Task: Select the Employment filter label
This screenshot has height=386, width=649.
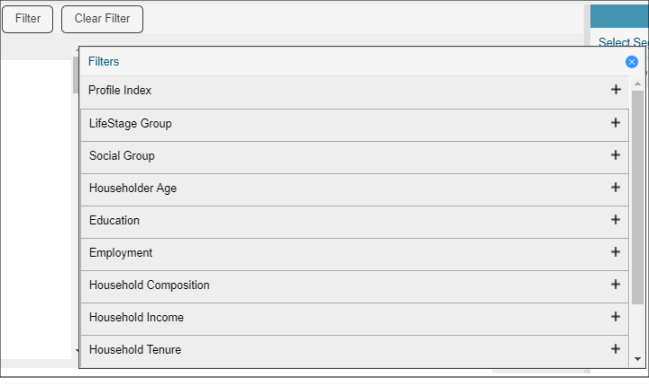Action: [x=121, y=253]
